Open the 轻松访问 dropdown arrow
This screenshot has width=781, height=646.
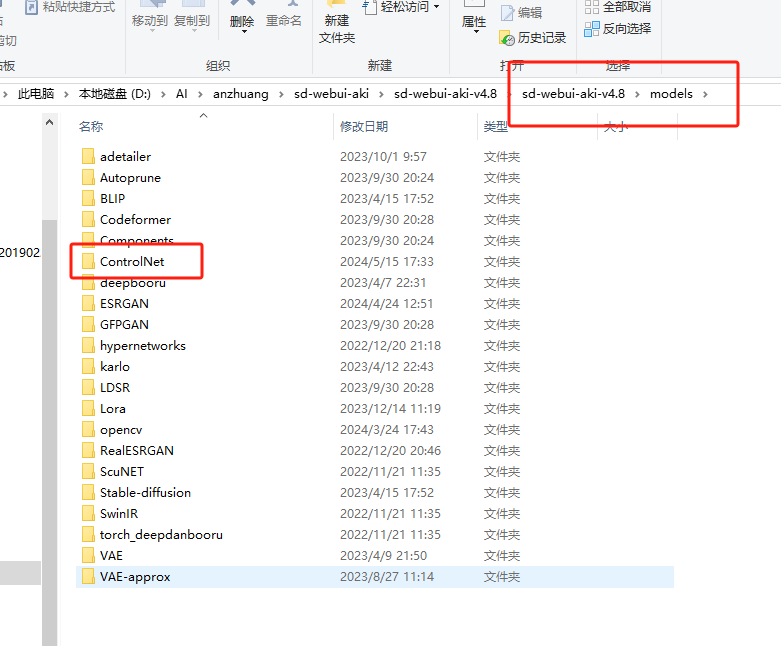point(437,7)
